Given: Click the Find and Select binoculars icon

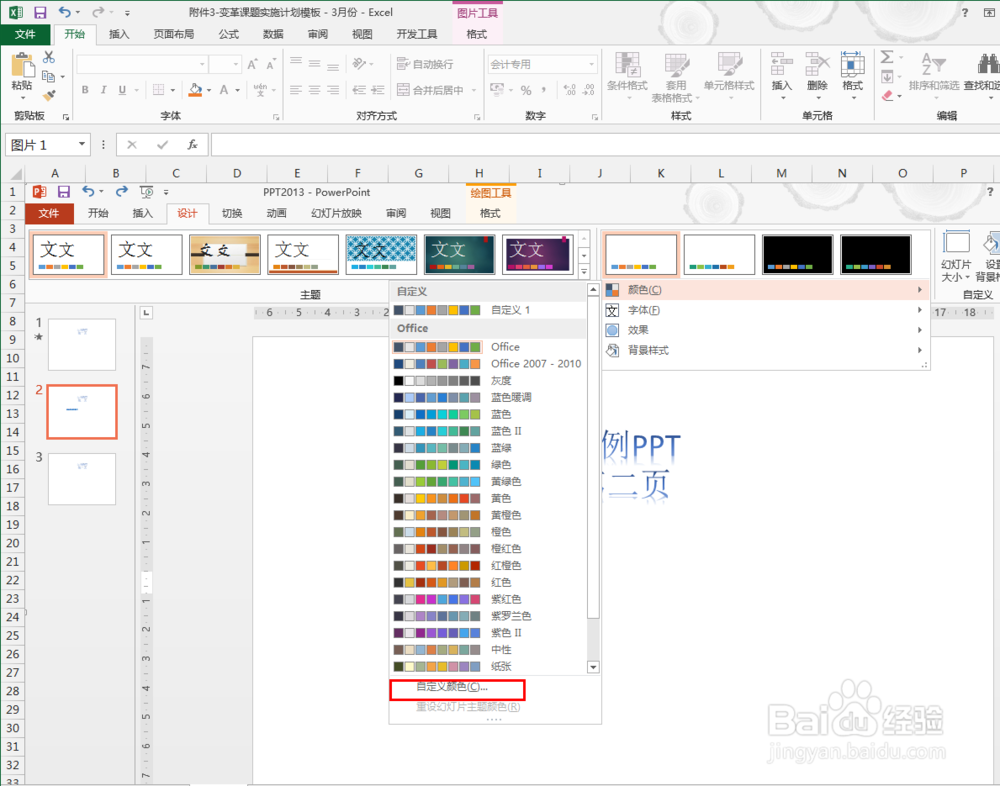Looking at the screenshot, I should tap(988, 64).
